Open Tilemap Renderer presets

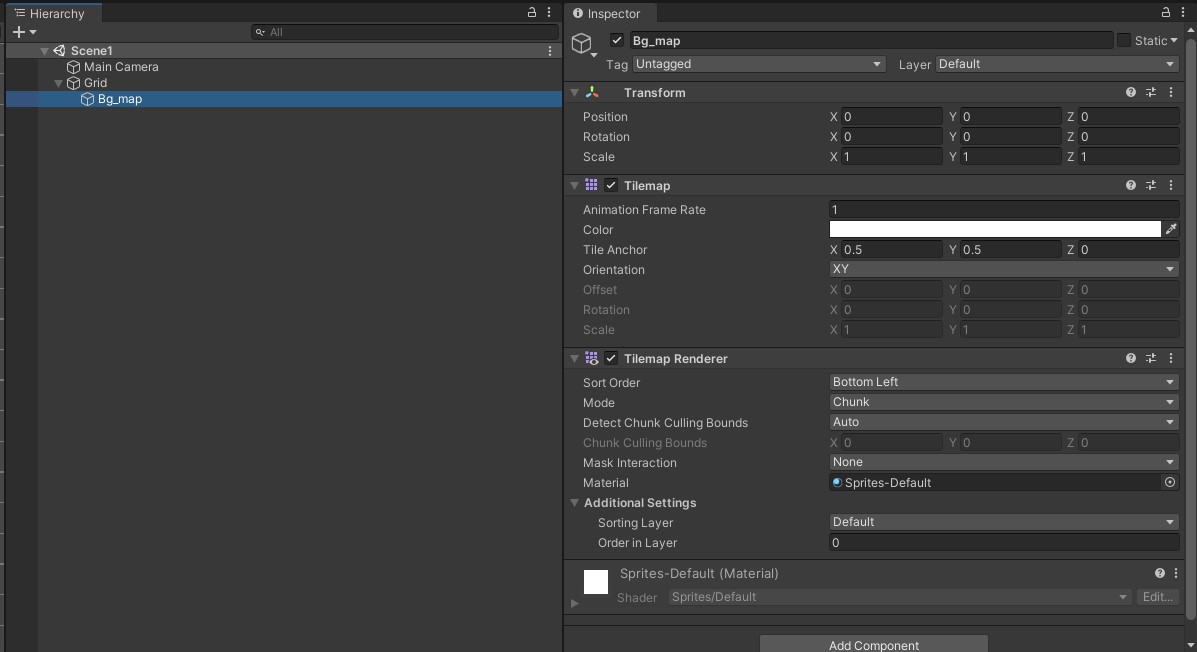[1150, 358]
